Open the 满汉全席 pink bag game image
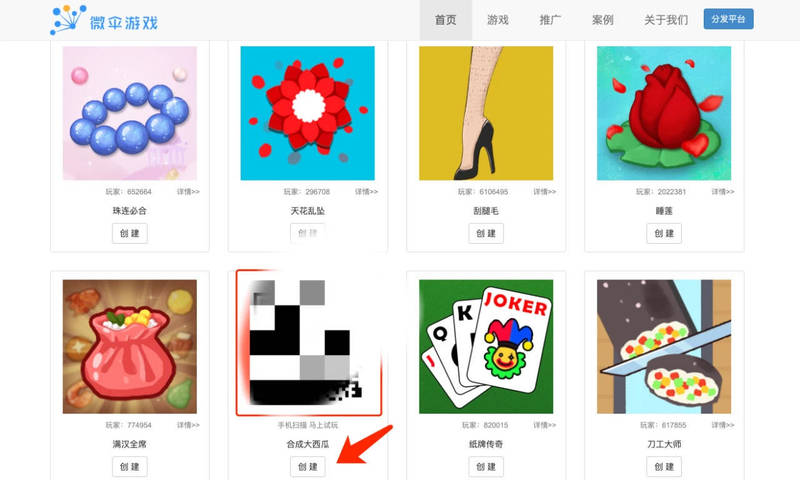This screenshot has width=800, height=480. [130, 346]
